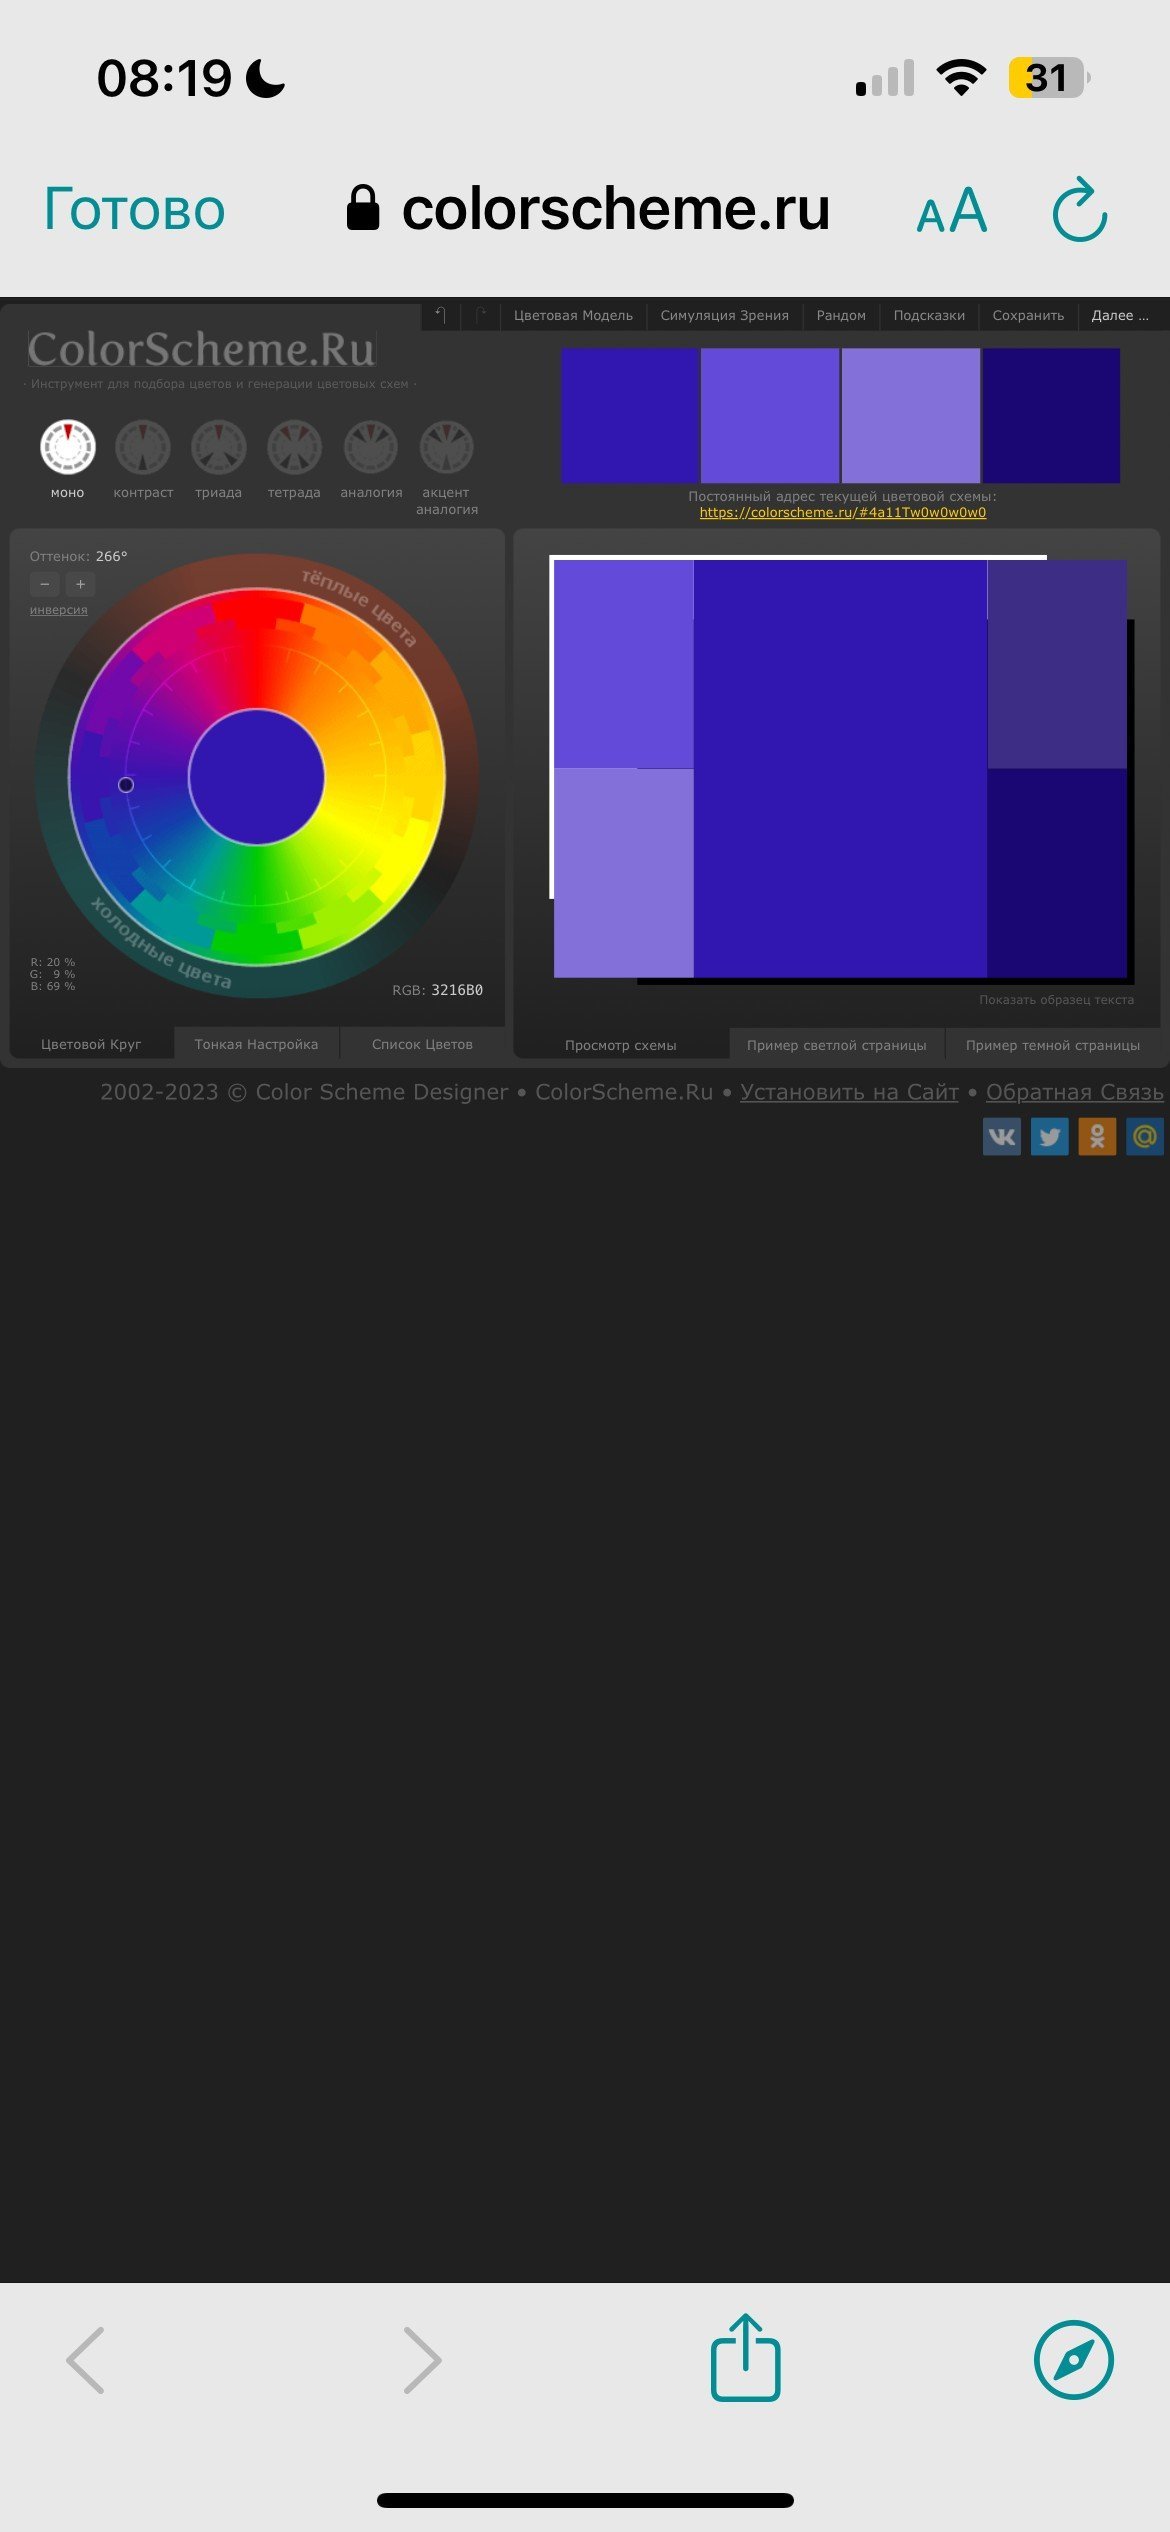Image resolution: width=1170 pixels, height=2532 pixels.
Task: Tap the browser back arrow
Action: (x=86, y=2360)
